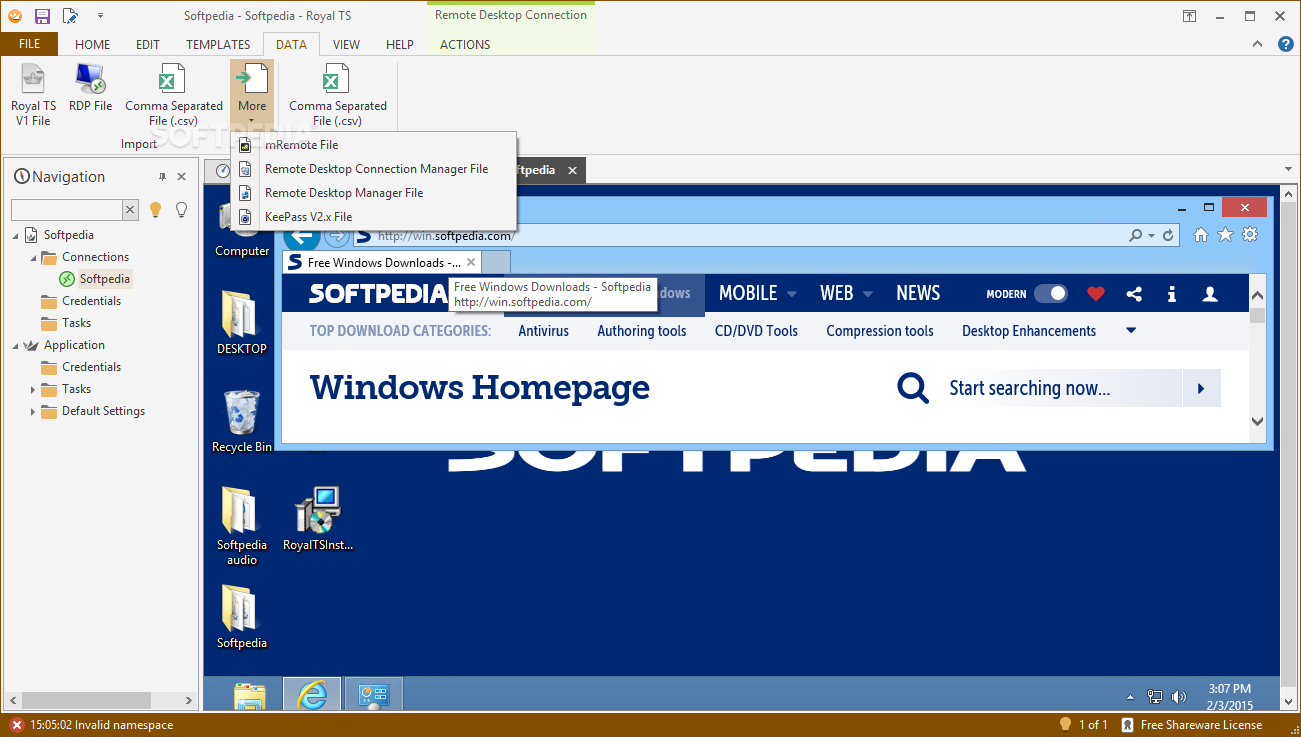Choose mRemote File from the menu
This screenshot has width=1301, height=737.
pos(373,145)
